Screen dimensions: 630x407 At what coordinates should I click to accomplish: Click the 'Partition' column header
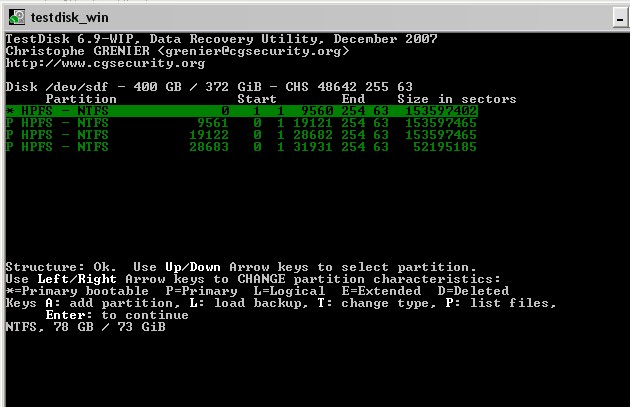point(81,99)
